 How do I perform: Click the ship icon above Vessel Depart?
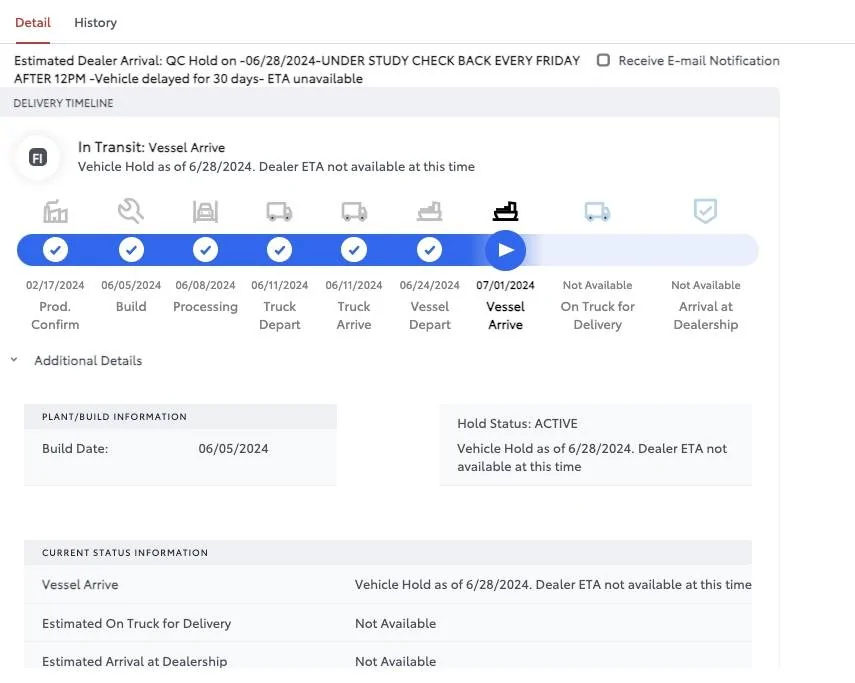pos(430,211)
